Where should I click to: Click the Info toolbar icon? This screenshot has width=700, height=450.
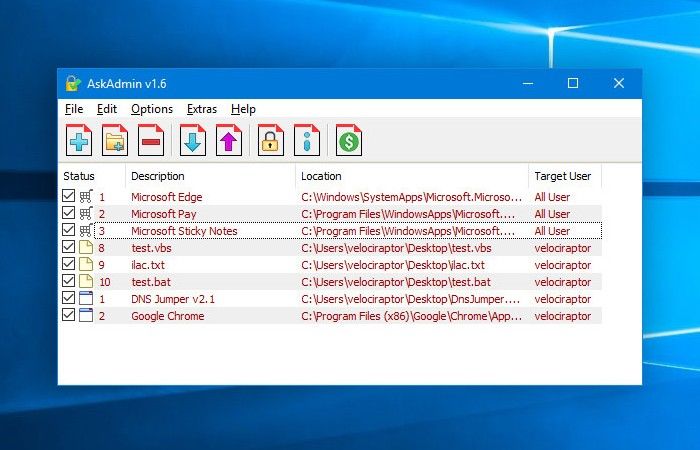click(307, 141)
